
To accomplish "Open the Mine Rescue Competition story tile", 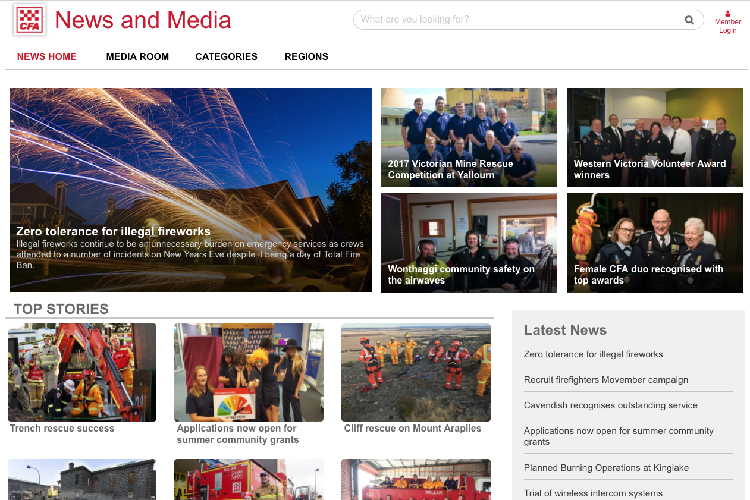I will [469, 137].
